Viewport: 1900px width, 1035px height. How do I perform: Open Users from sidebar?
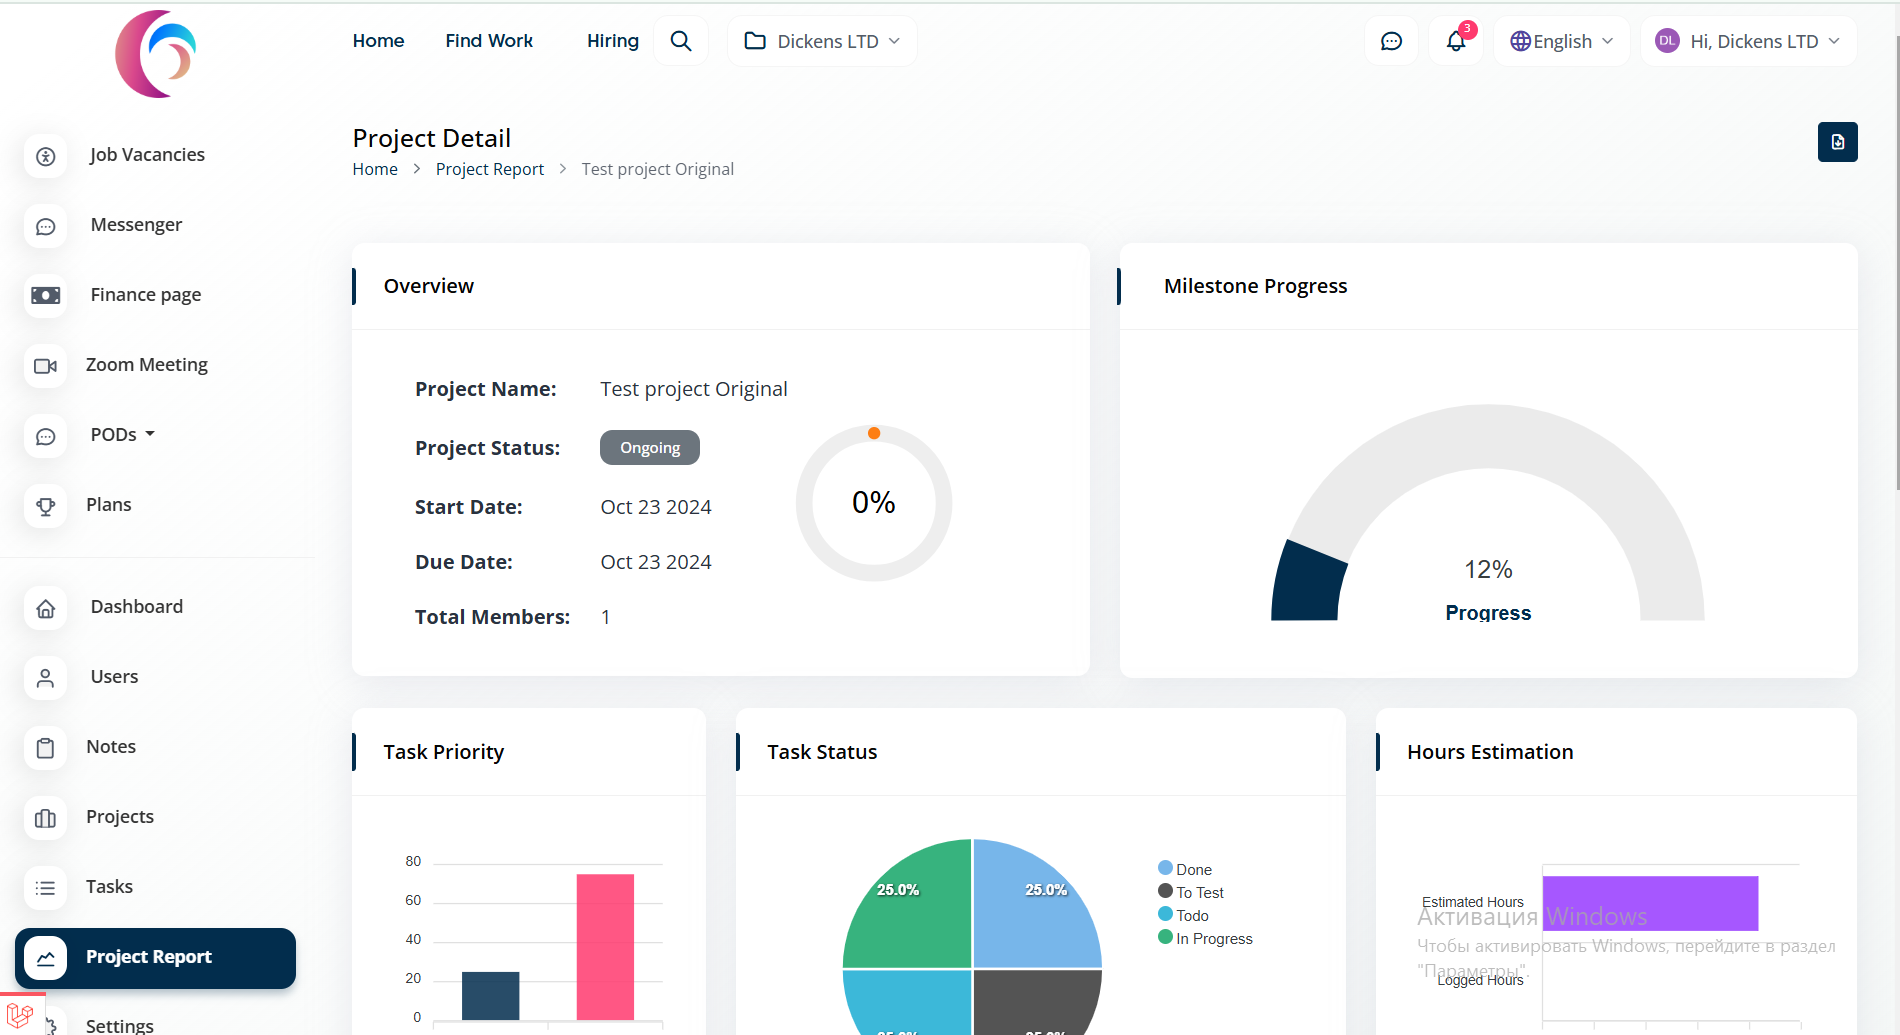click(x=114, y=677)
